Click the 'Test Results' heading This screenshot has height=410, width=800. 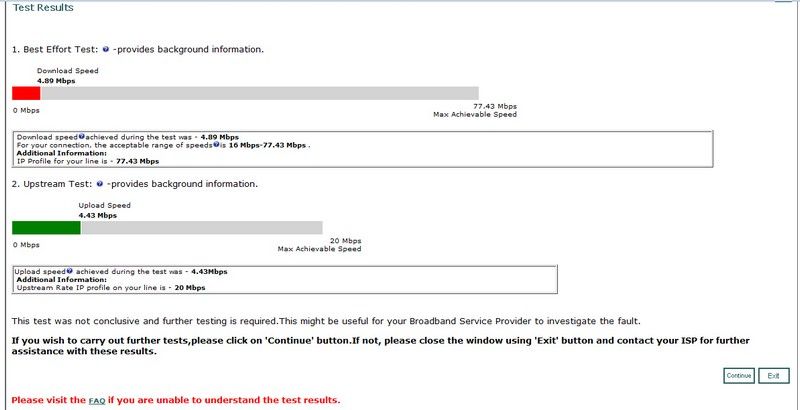pos(43,8)
